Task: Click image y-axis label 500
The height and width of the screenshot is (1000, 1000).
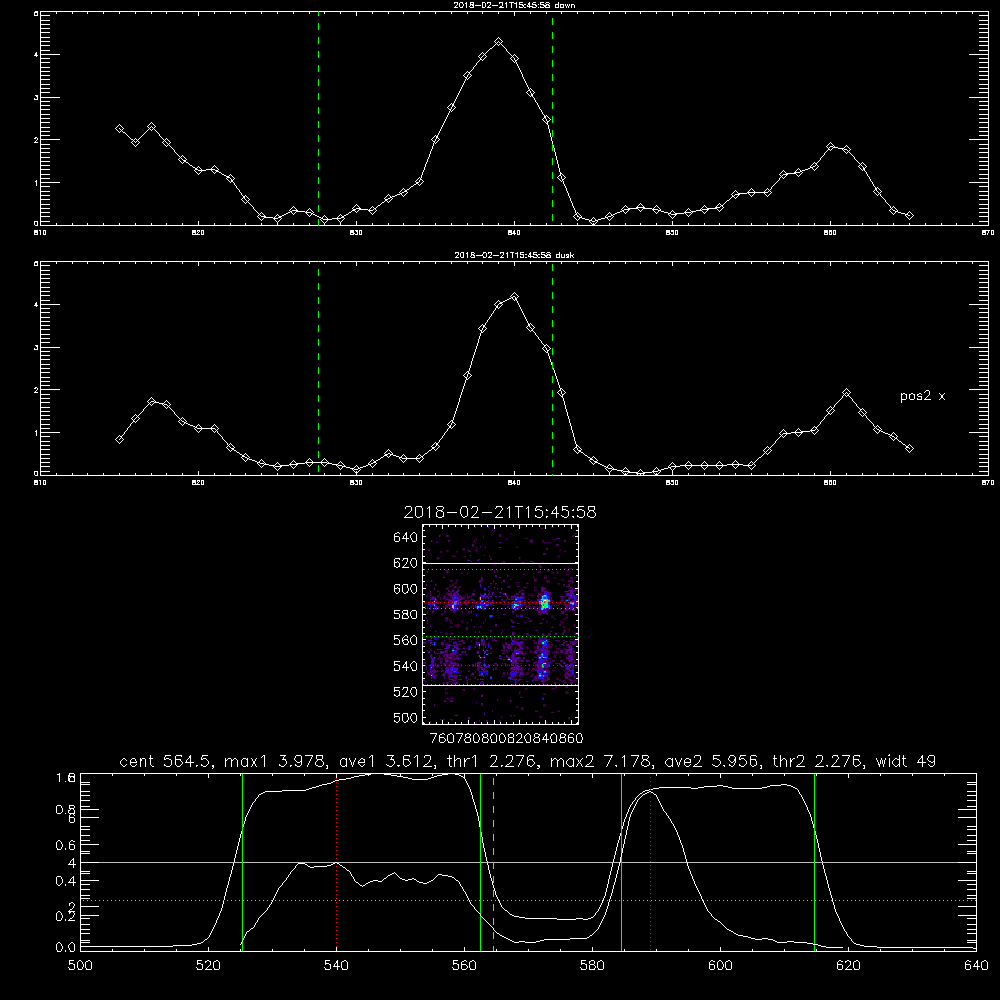Action: point(406,717)
